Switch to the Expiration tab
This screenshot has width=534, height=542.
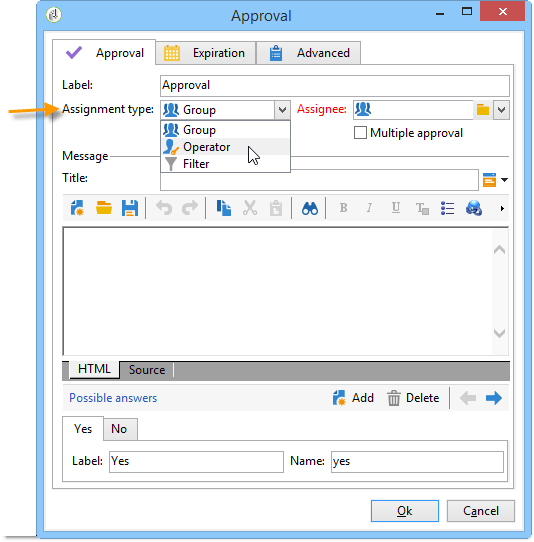point(205,53)
